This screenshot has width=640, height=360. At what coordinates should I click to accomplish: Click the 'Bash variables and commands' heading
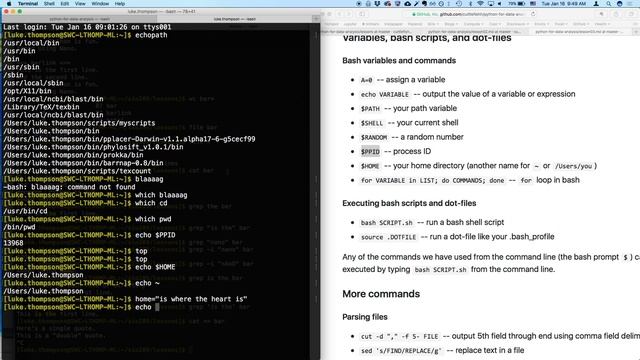pyautogui.click(x=399, y=60)
